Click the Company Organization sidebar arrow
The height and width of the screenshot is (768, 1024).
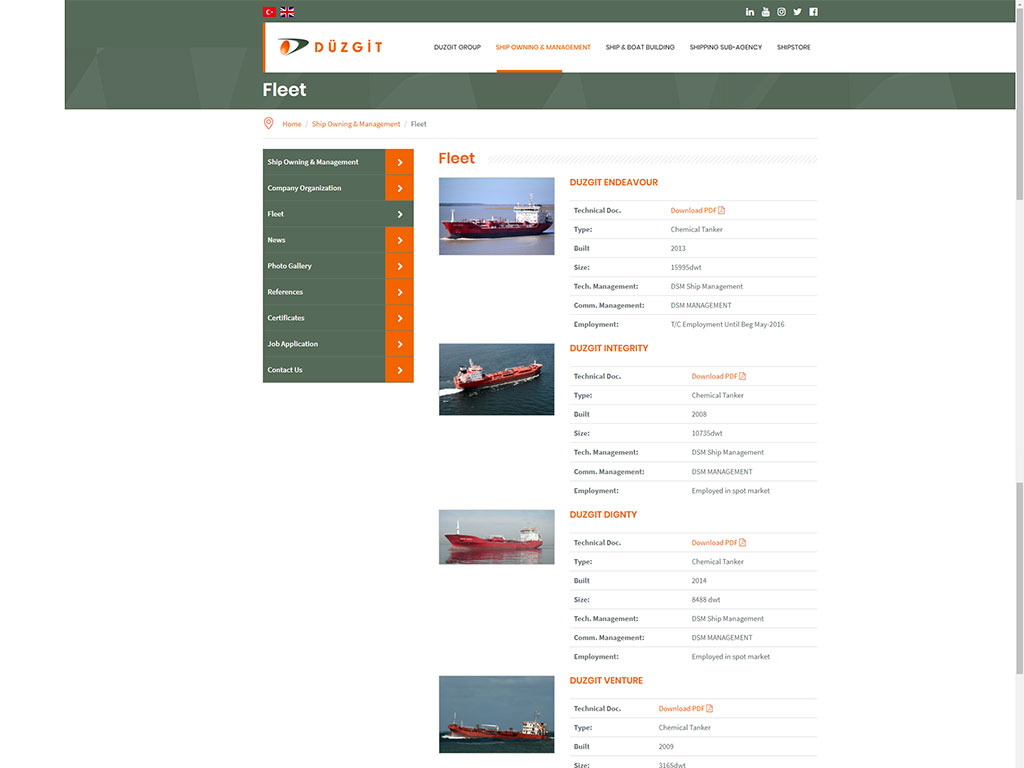click(400, 188)
